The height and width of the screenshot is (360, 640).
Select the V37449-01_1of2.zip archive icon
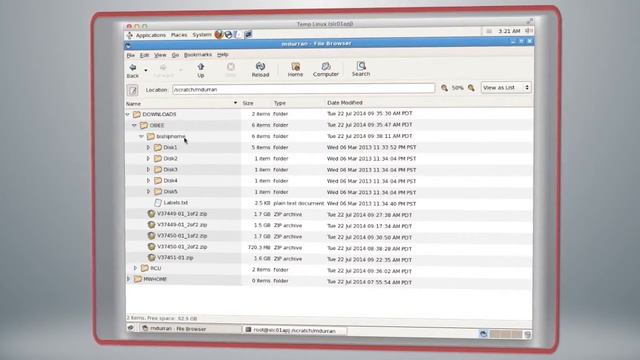(151, 213)
